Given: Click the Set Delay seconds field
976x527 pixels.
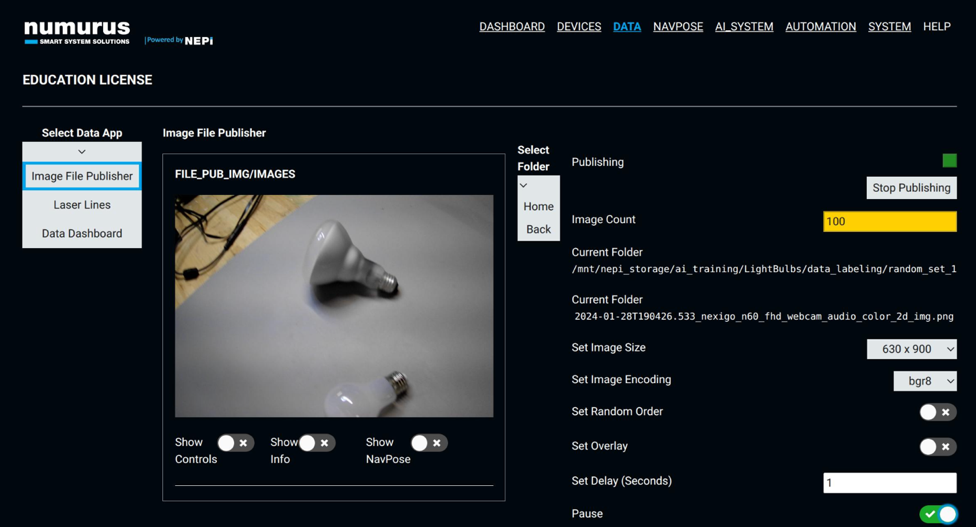Looking at the screenshot, I should point(889,483).
